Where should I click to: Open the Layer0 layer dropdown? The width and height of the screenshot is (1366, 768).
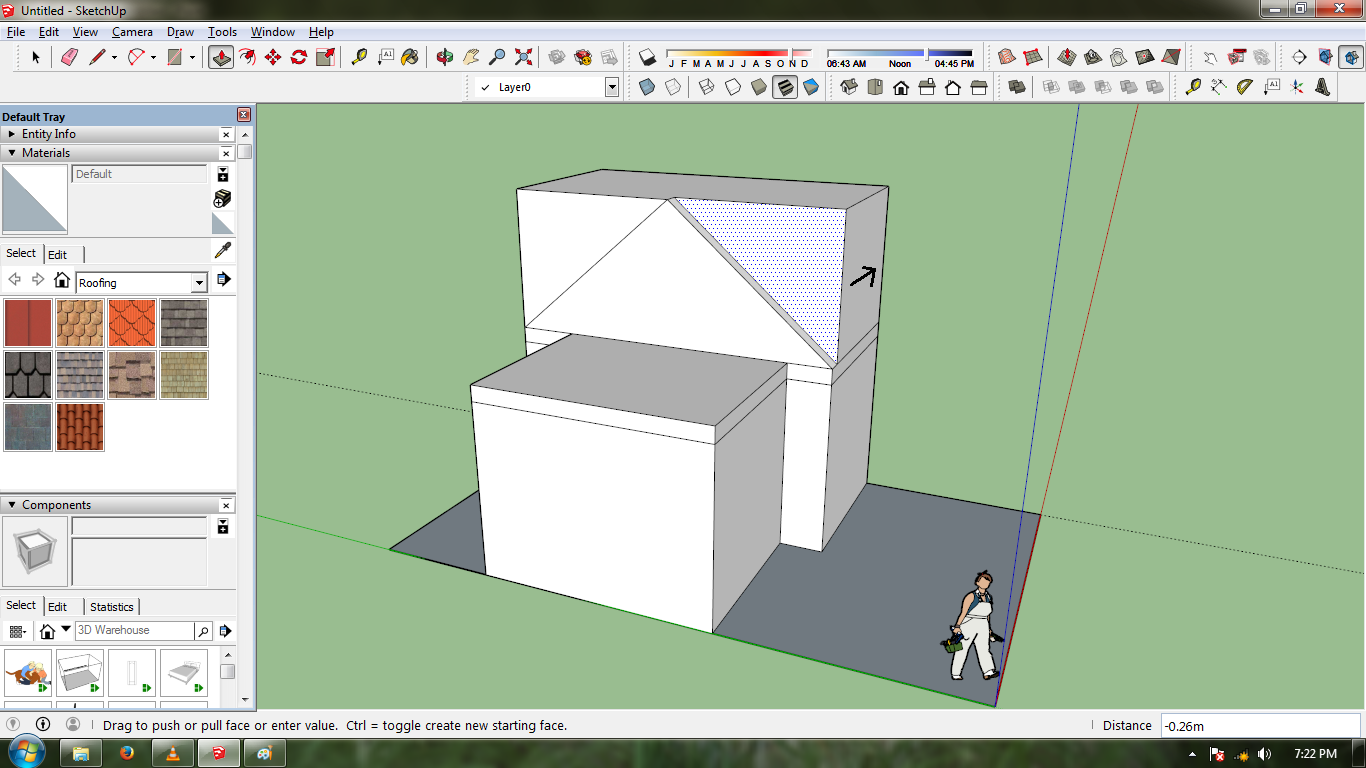click(611, 87)
